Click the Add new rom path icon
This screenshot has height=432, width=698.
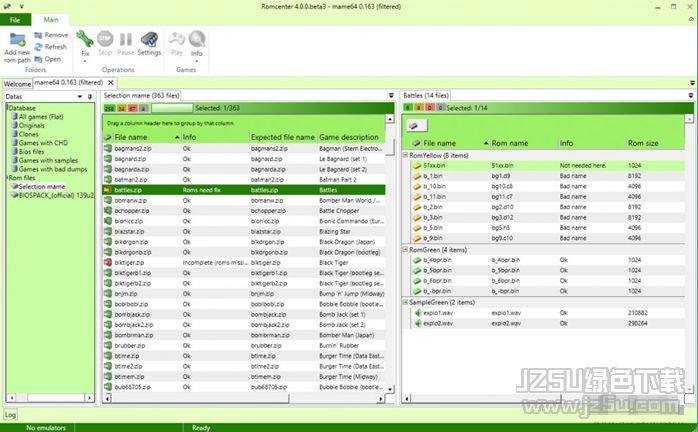tap(17, 40)
